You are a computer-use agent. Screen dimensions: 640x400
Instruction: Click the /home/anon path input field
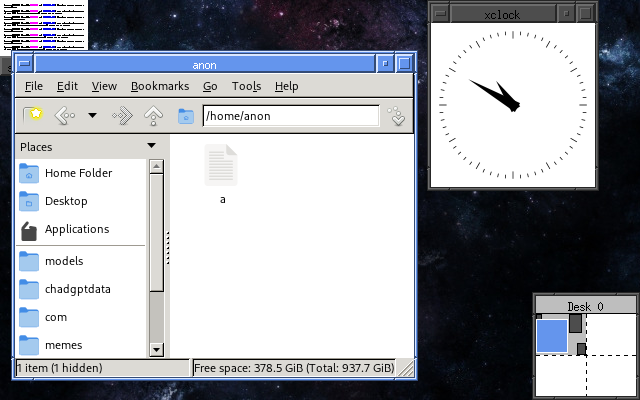tap(291, 116)
